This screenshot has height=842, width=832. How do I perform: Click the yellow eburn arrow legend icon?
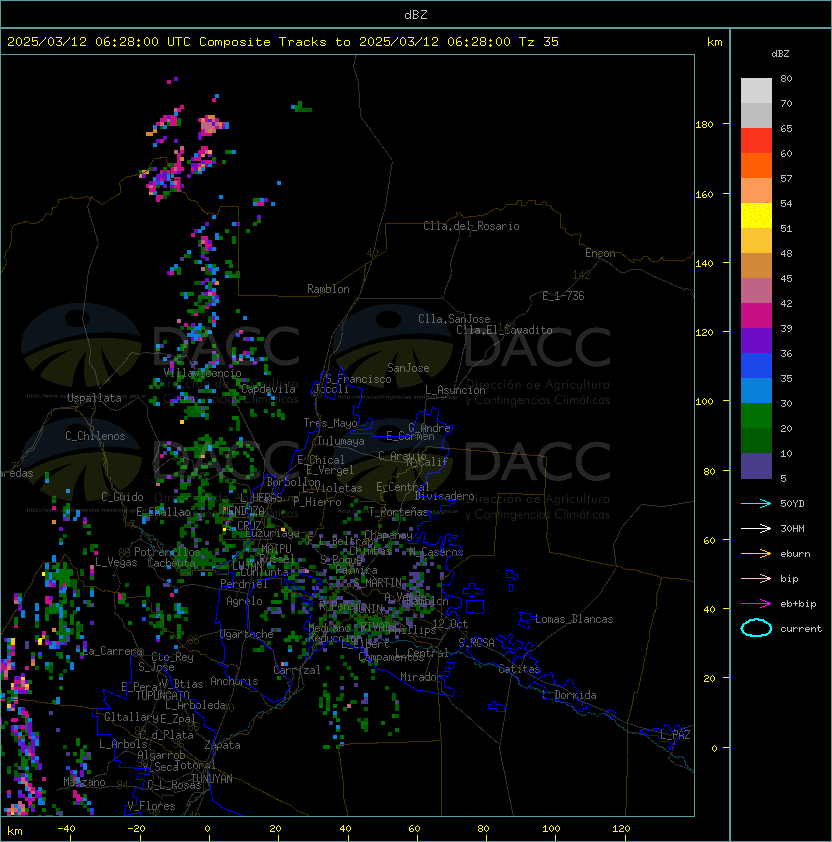tap(756, 553)
